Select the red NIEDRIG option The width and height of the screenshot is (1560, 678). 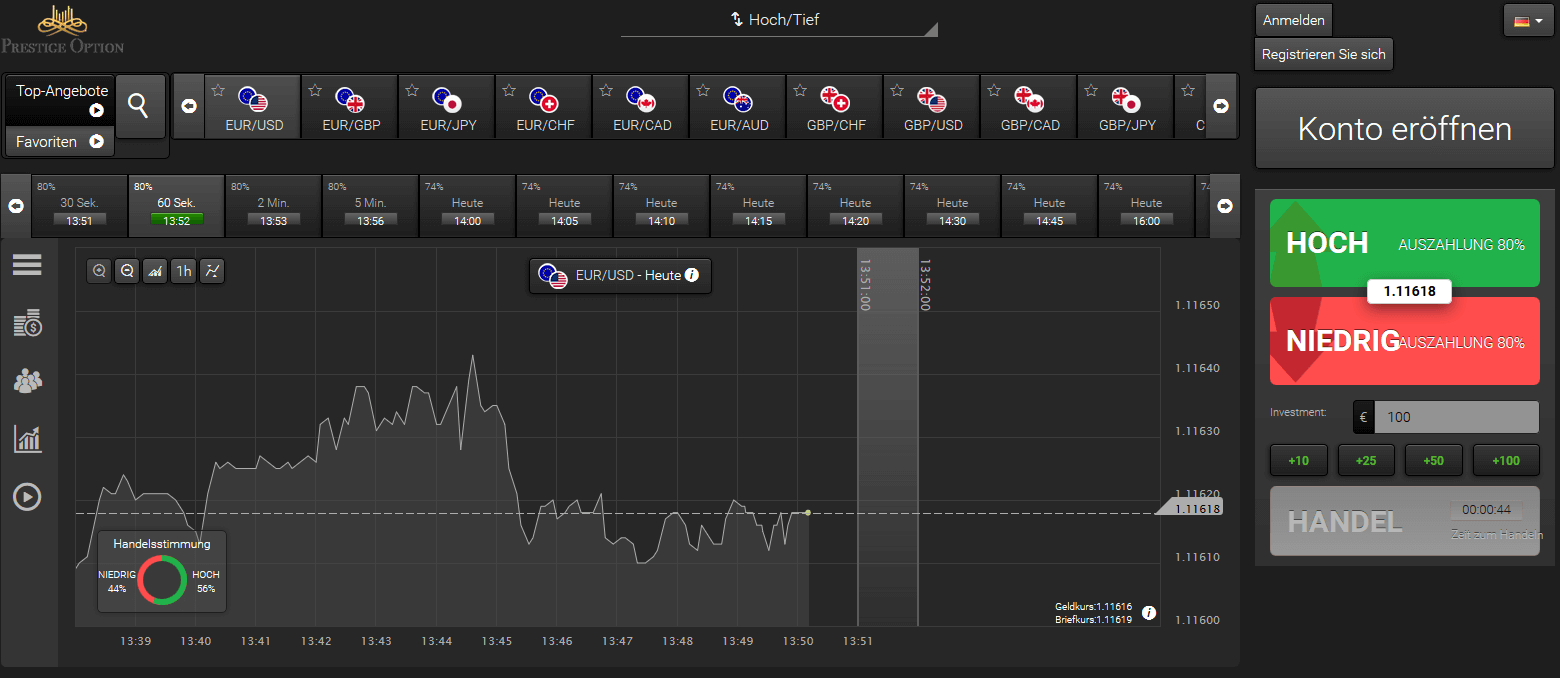1405,341
